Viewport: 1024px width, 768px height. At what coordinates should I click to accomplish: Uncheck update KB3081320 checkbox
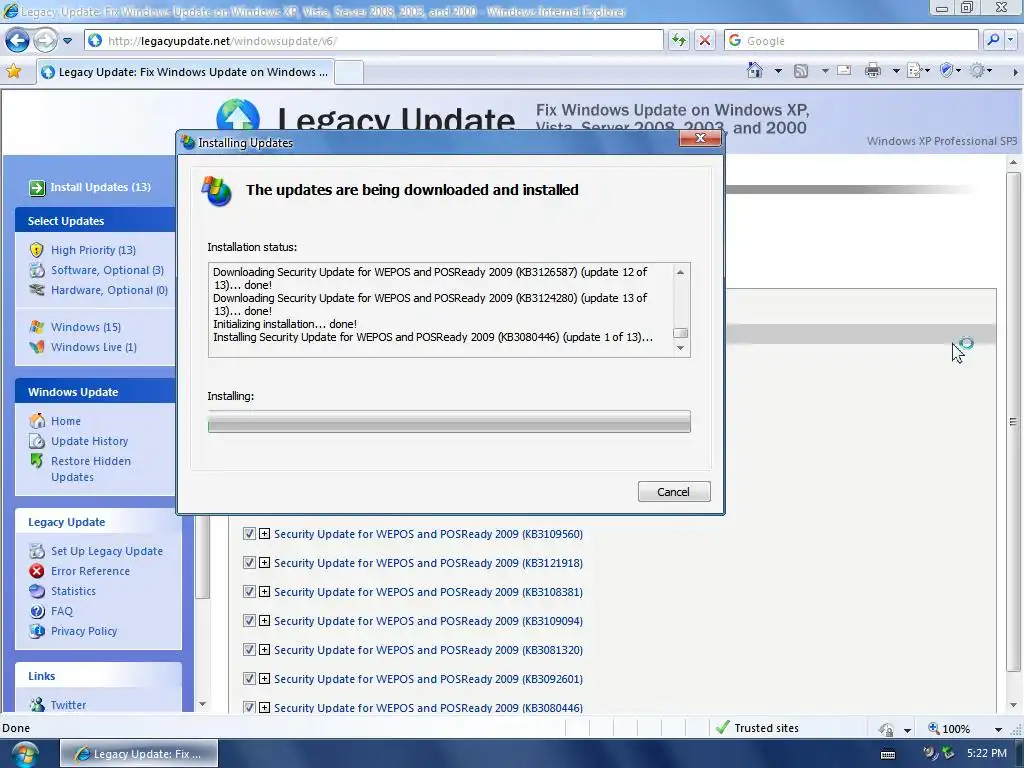tap(249, 650)
